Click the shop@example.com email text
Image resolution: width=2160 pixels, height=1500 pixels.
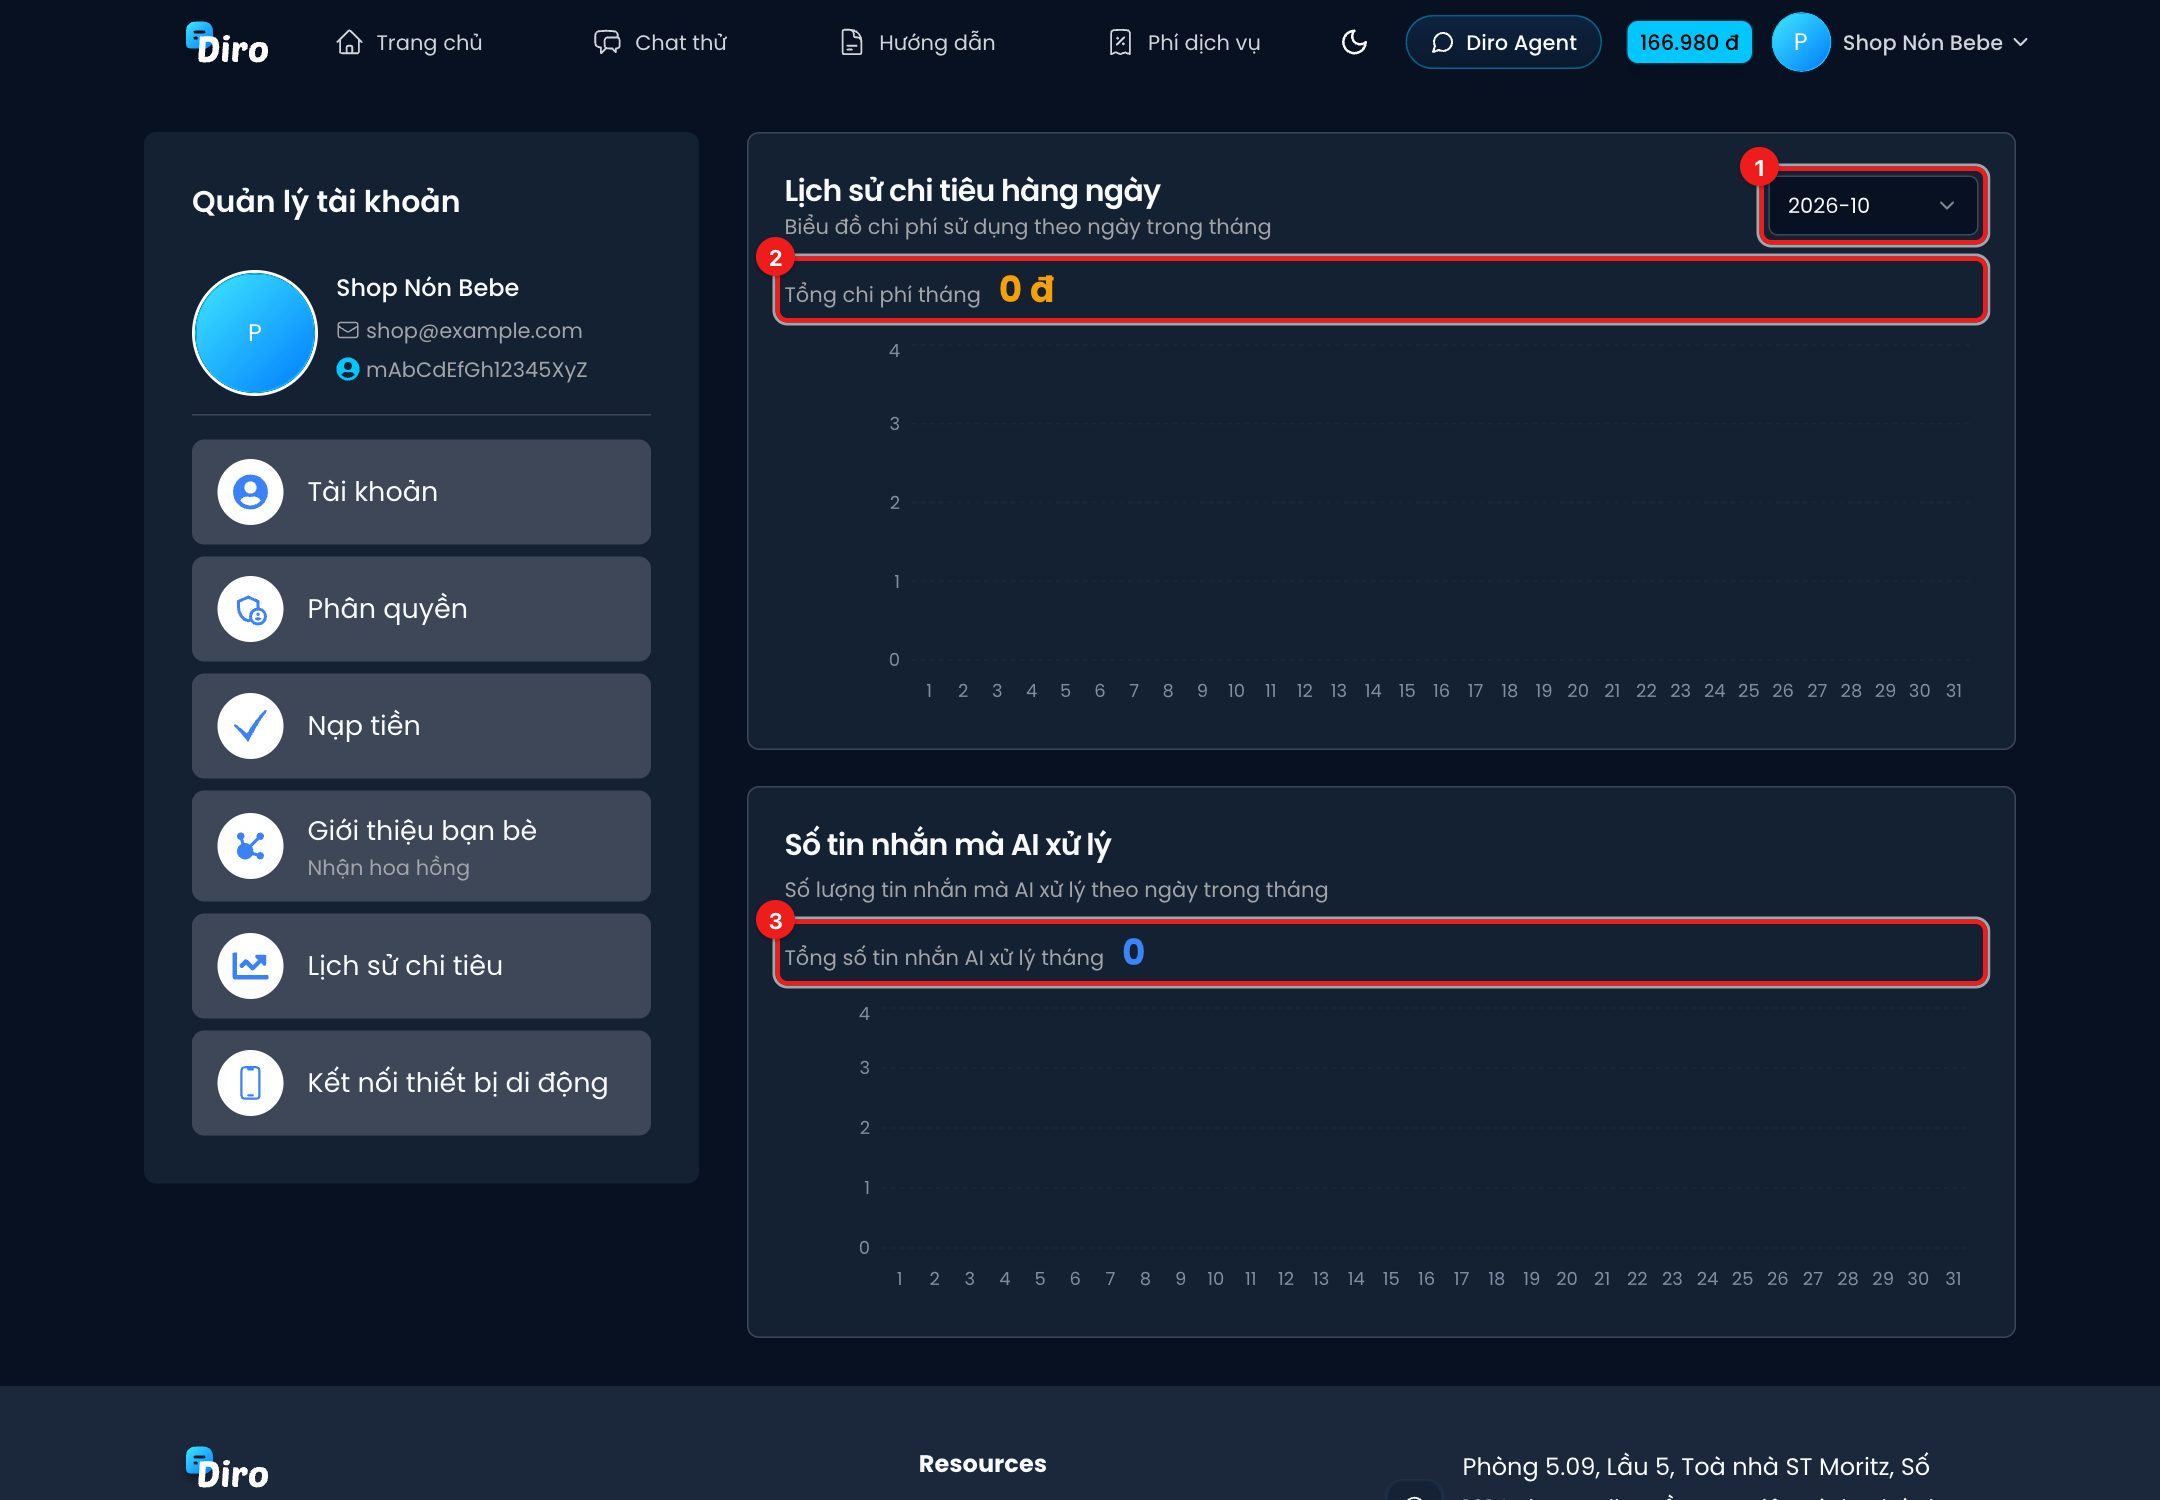coord(474,330)
